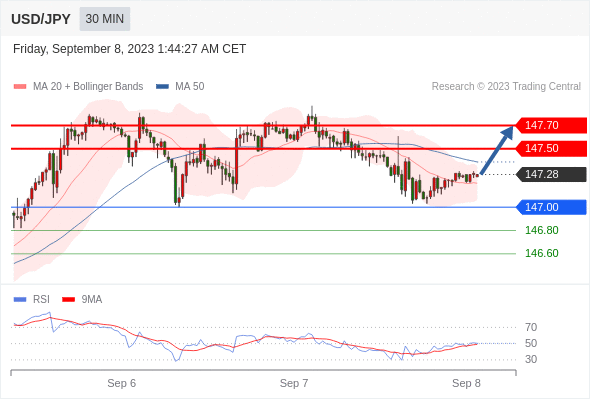This screenshot has width=590, height=400.
Task: Click the 146.60 support level label
Action: (541, 253)
